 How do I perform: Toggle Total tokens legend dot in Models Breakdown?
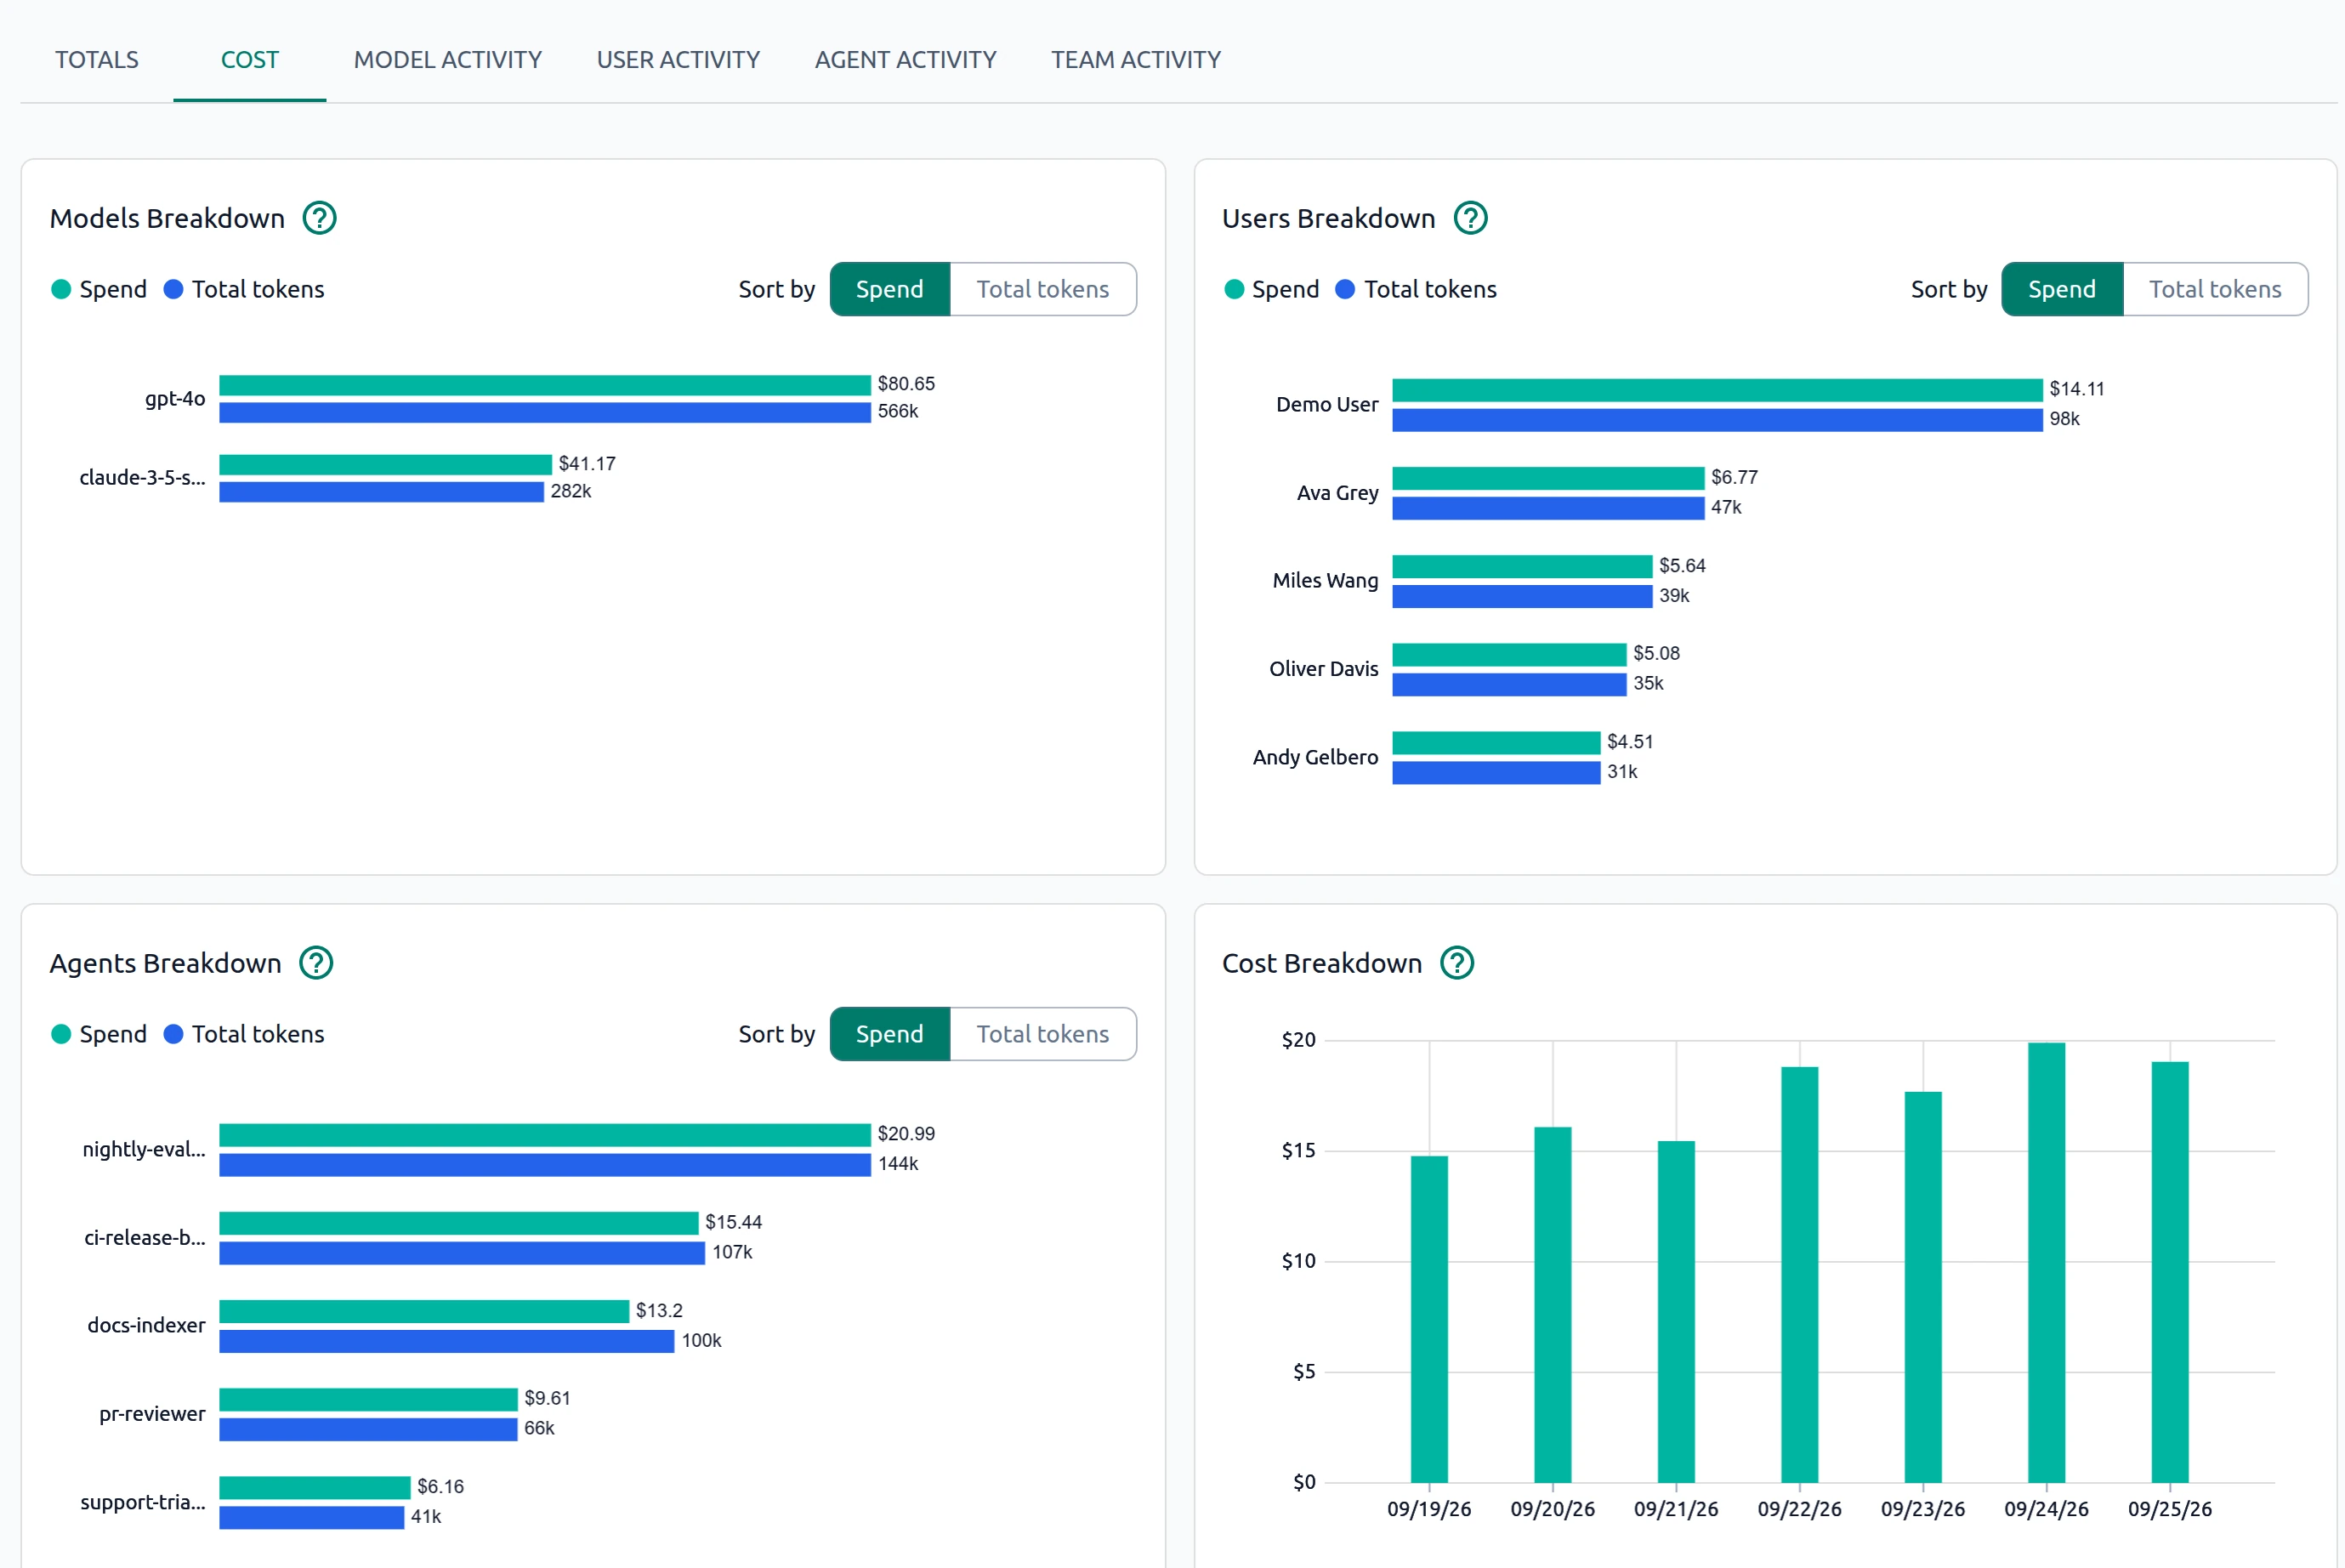click(173, 289)
